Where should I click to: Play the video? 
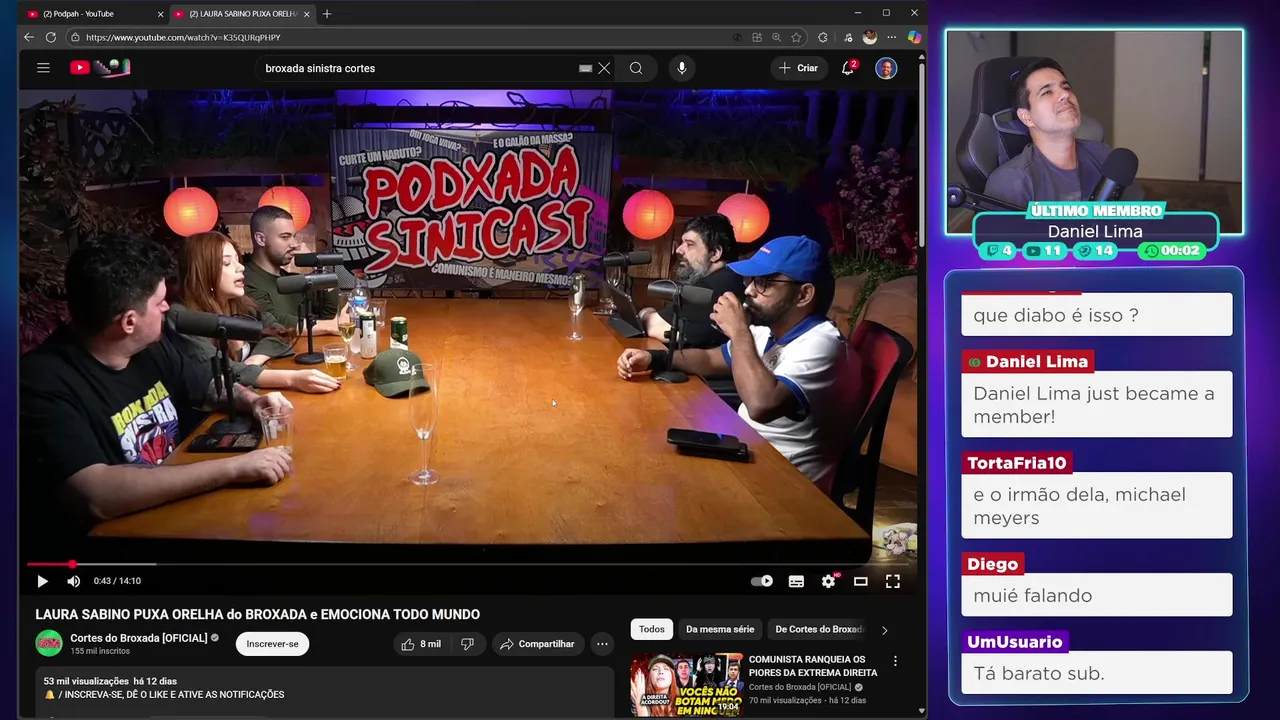(42, 581)
